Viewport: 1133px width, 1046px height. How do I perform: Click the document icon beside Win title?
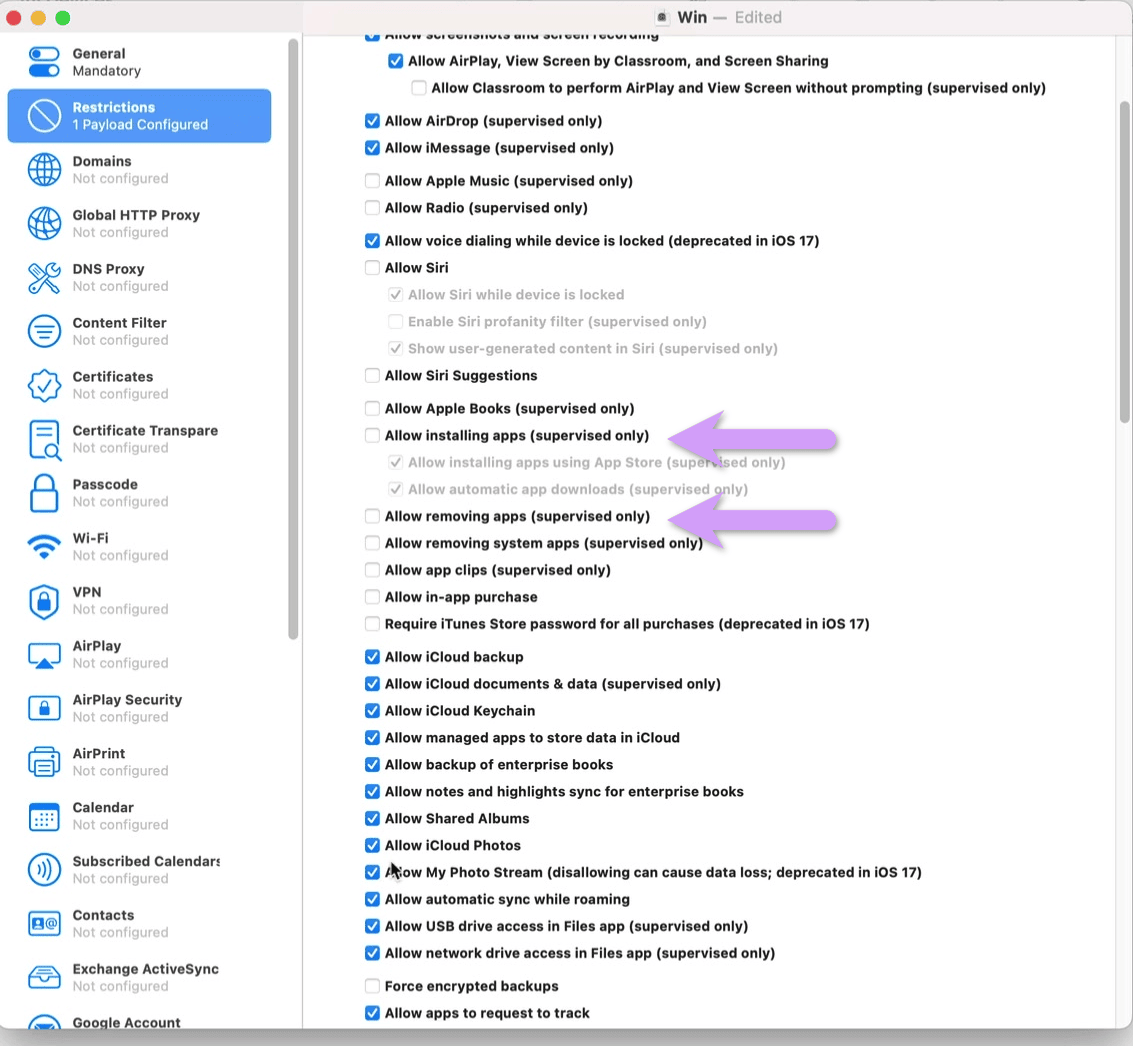pyautogui.click(x=662, y=17)
